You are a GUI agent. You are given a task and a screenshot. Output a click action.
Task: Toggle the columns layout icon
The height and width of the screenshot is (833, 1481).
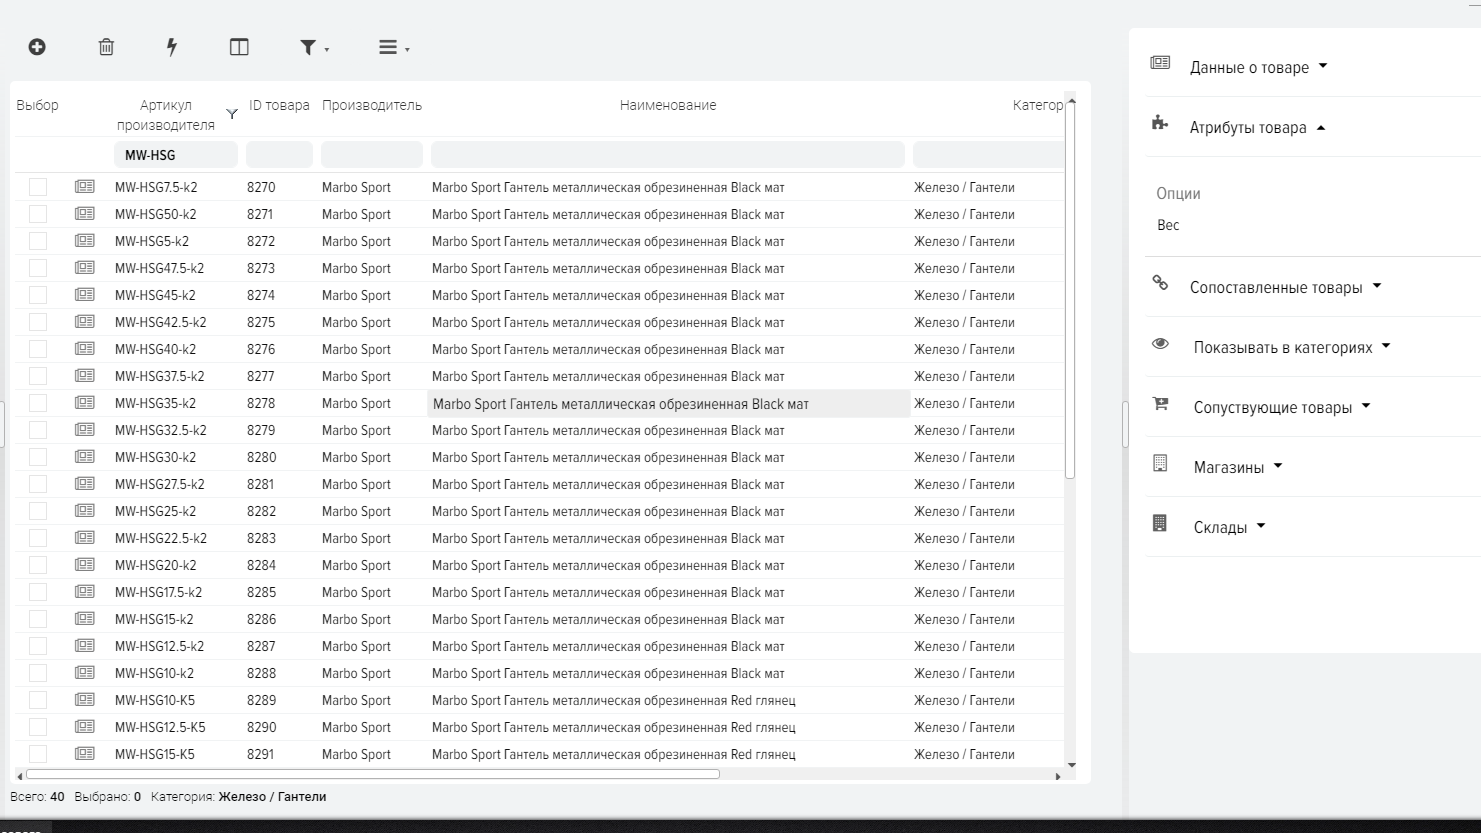[x=239, y=47]
